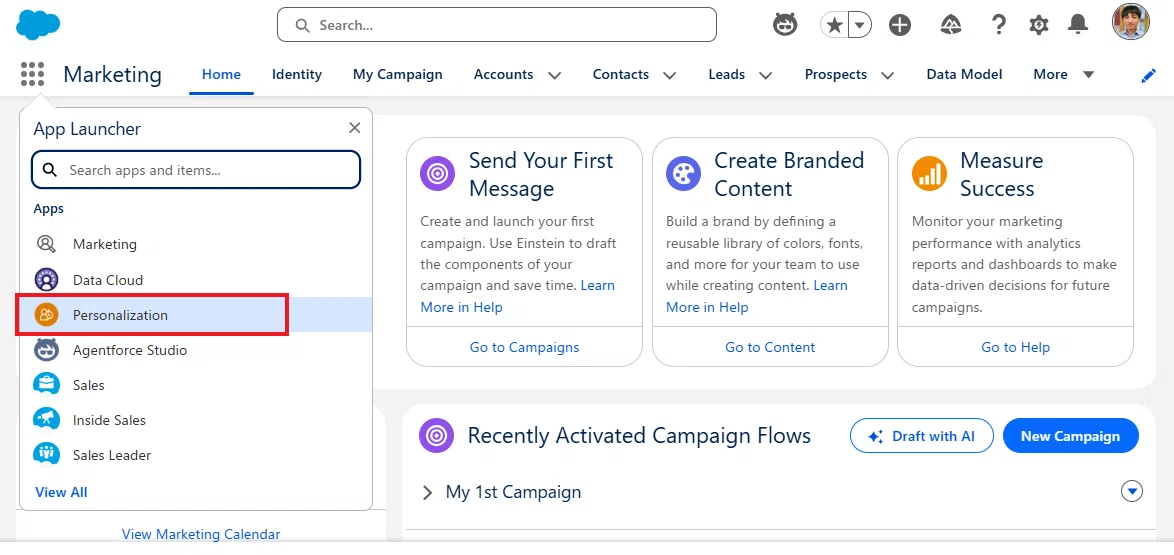The height and width of the screenshot is (555, 1174).
Task: Select the Sales Leader app icon
Action: point(46,454)
